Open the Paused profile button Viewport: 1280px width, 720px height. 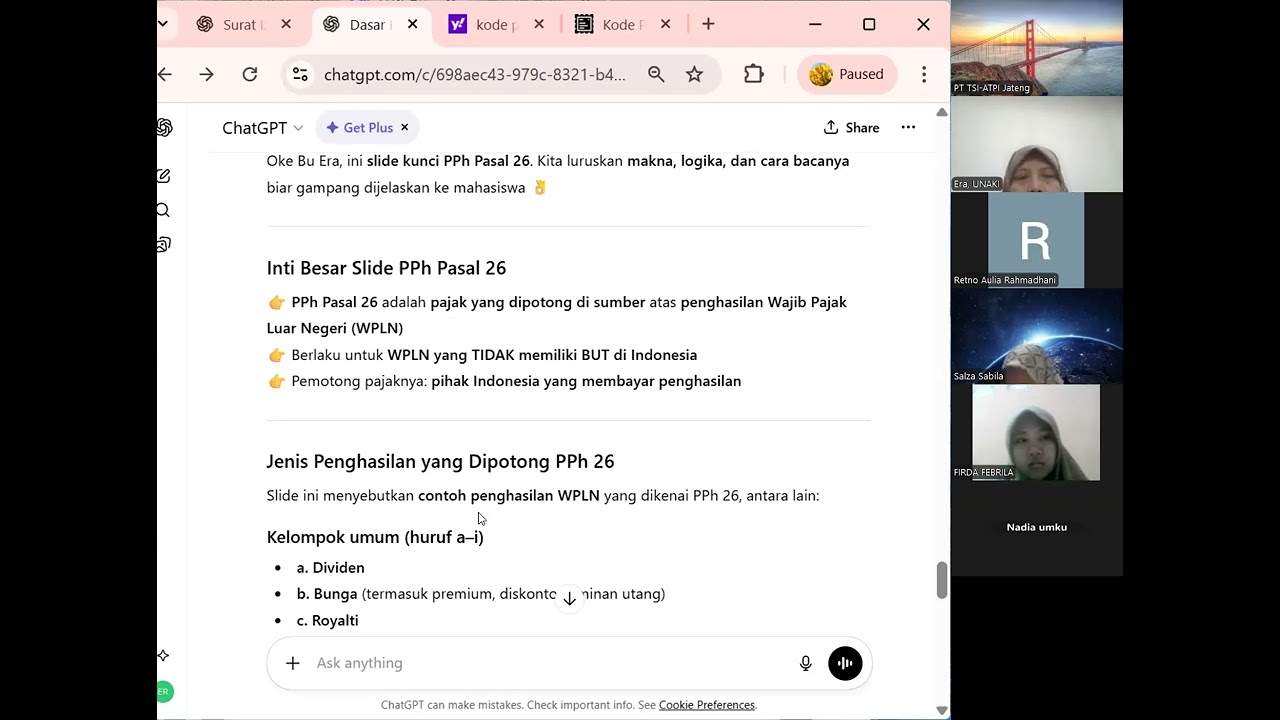click(846, 74)
